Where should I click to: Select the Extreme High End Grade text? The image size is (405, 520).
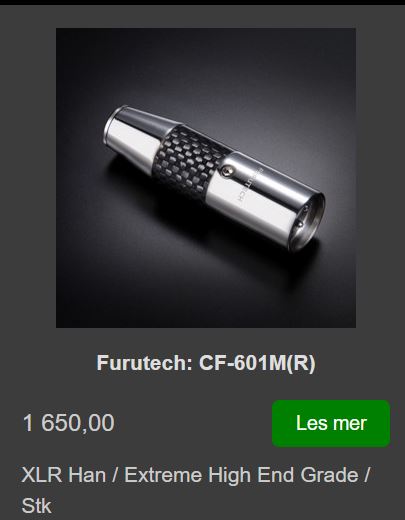point(242,475)
